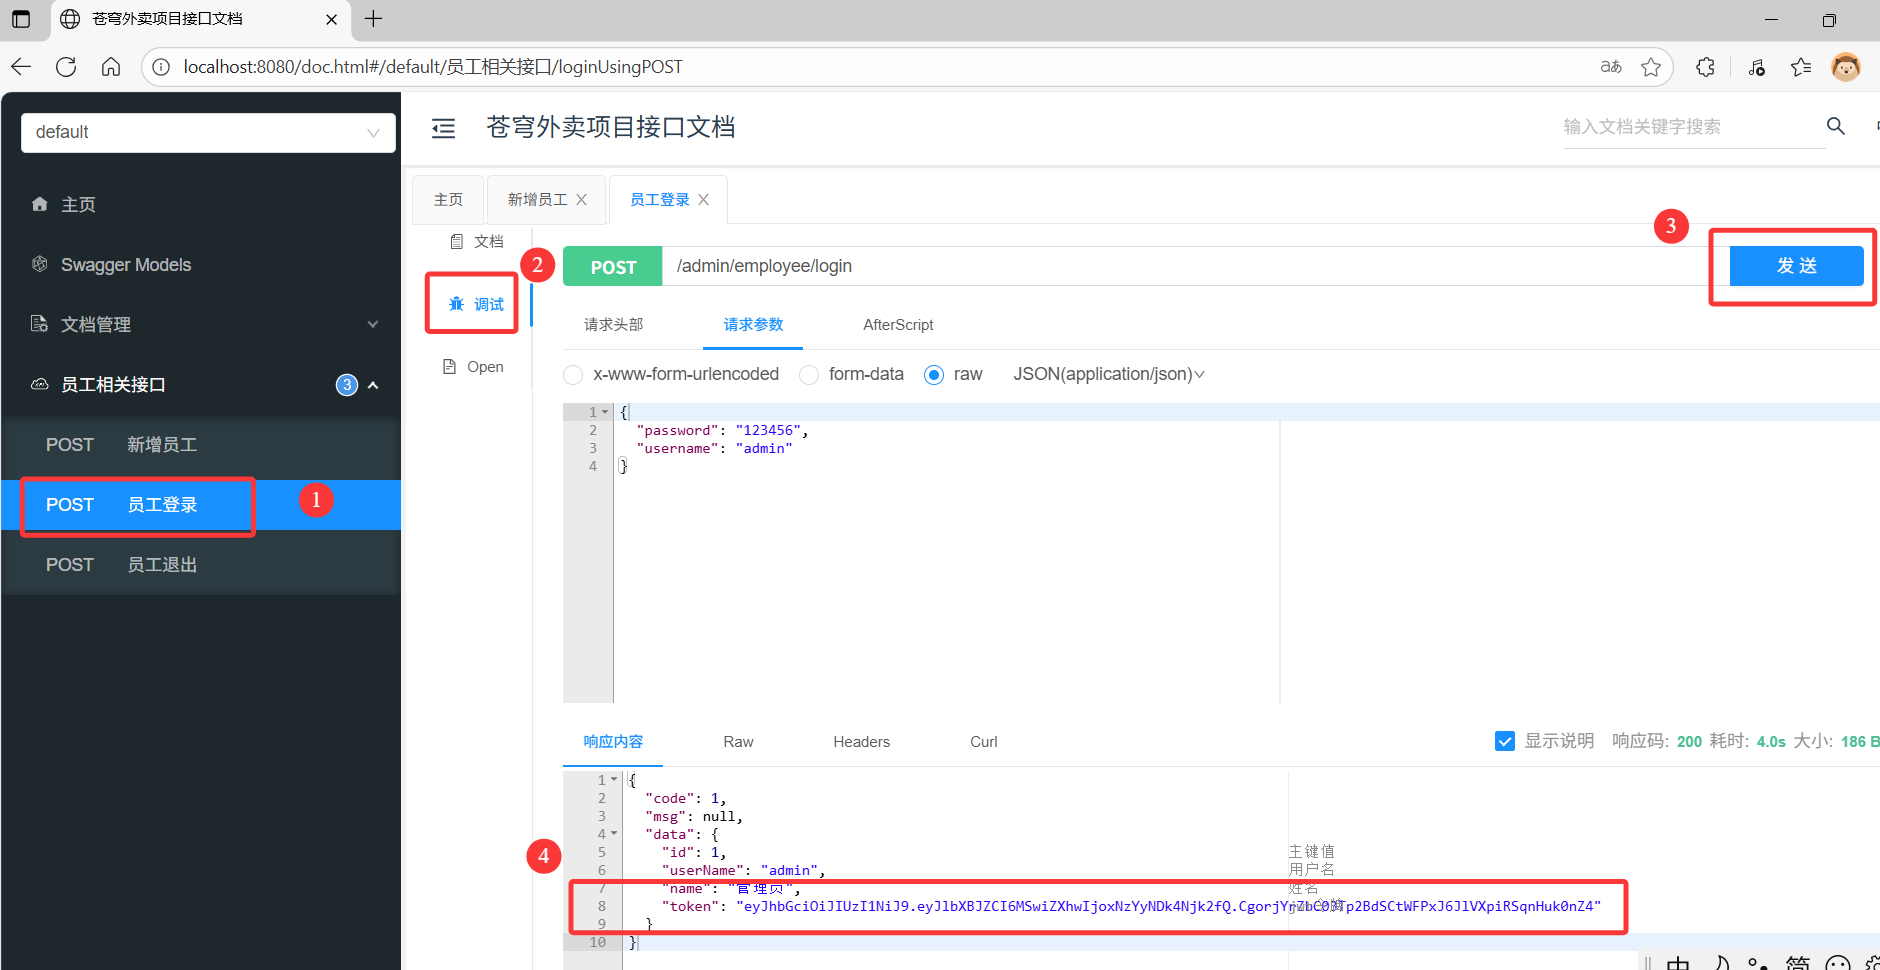1880x970 pixels.
Task: Click the 主页 home icon in sidebar
Action: coord(40,204)
